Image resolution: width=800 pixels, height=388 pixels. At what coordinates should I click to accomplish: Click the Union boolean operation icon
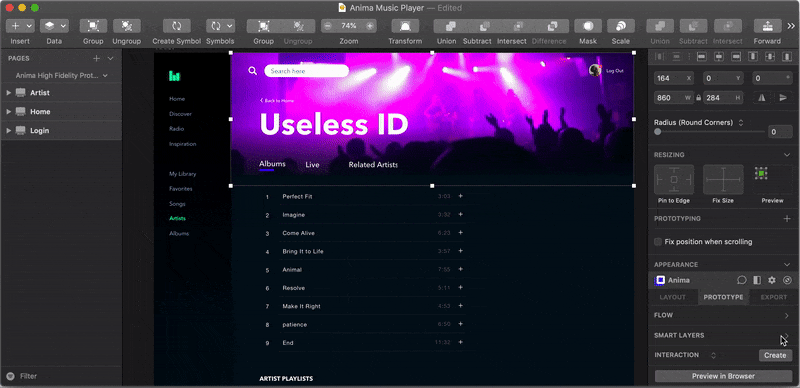[x=451, y=26]
